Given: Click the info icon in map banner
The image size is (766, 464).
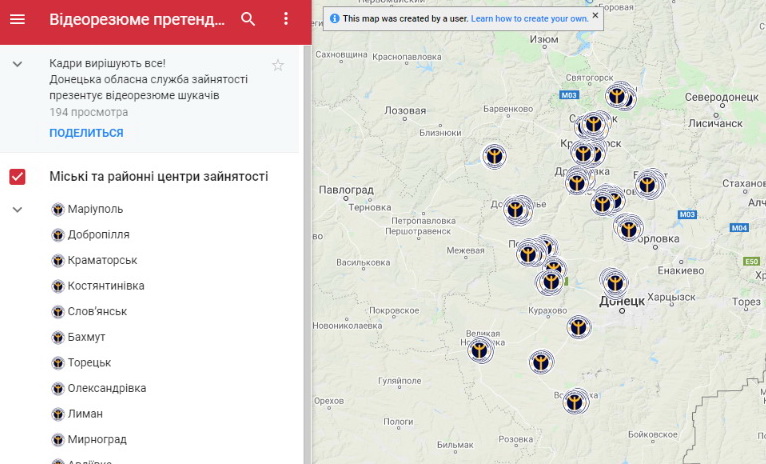Looking at the screenshot, I should [x=335, y=19].
